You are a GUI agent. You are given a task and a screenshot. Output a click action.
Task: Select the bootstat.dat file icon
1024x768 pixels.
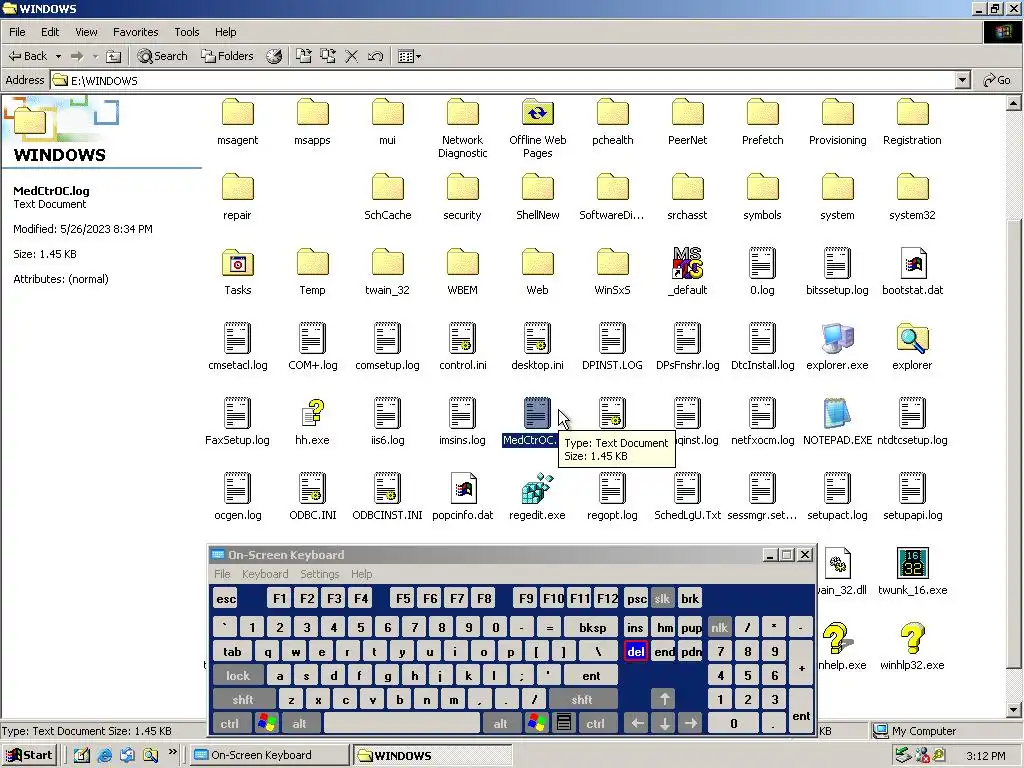(x=912, y=263)
